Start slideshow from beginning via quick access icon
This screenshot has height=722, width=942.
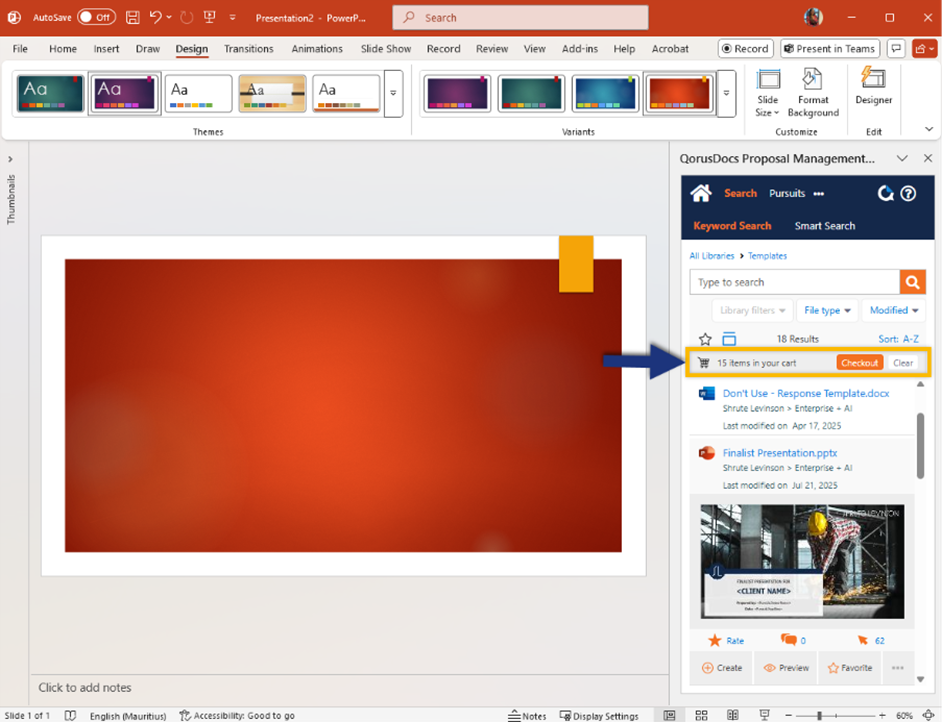(210, 17)
